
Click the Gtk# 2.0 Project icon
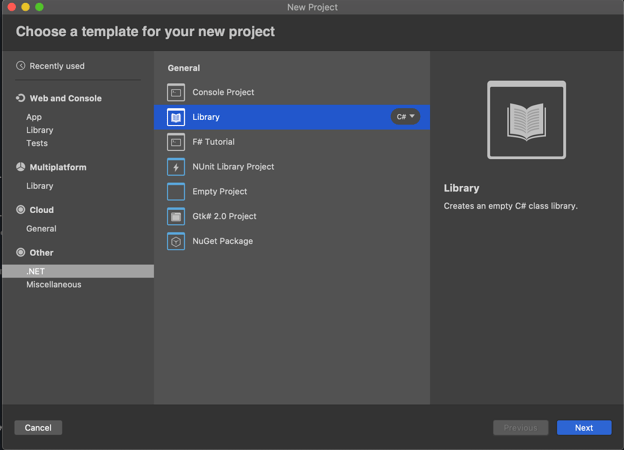point(176,216)
